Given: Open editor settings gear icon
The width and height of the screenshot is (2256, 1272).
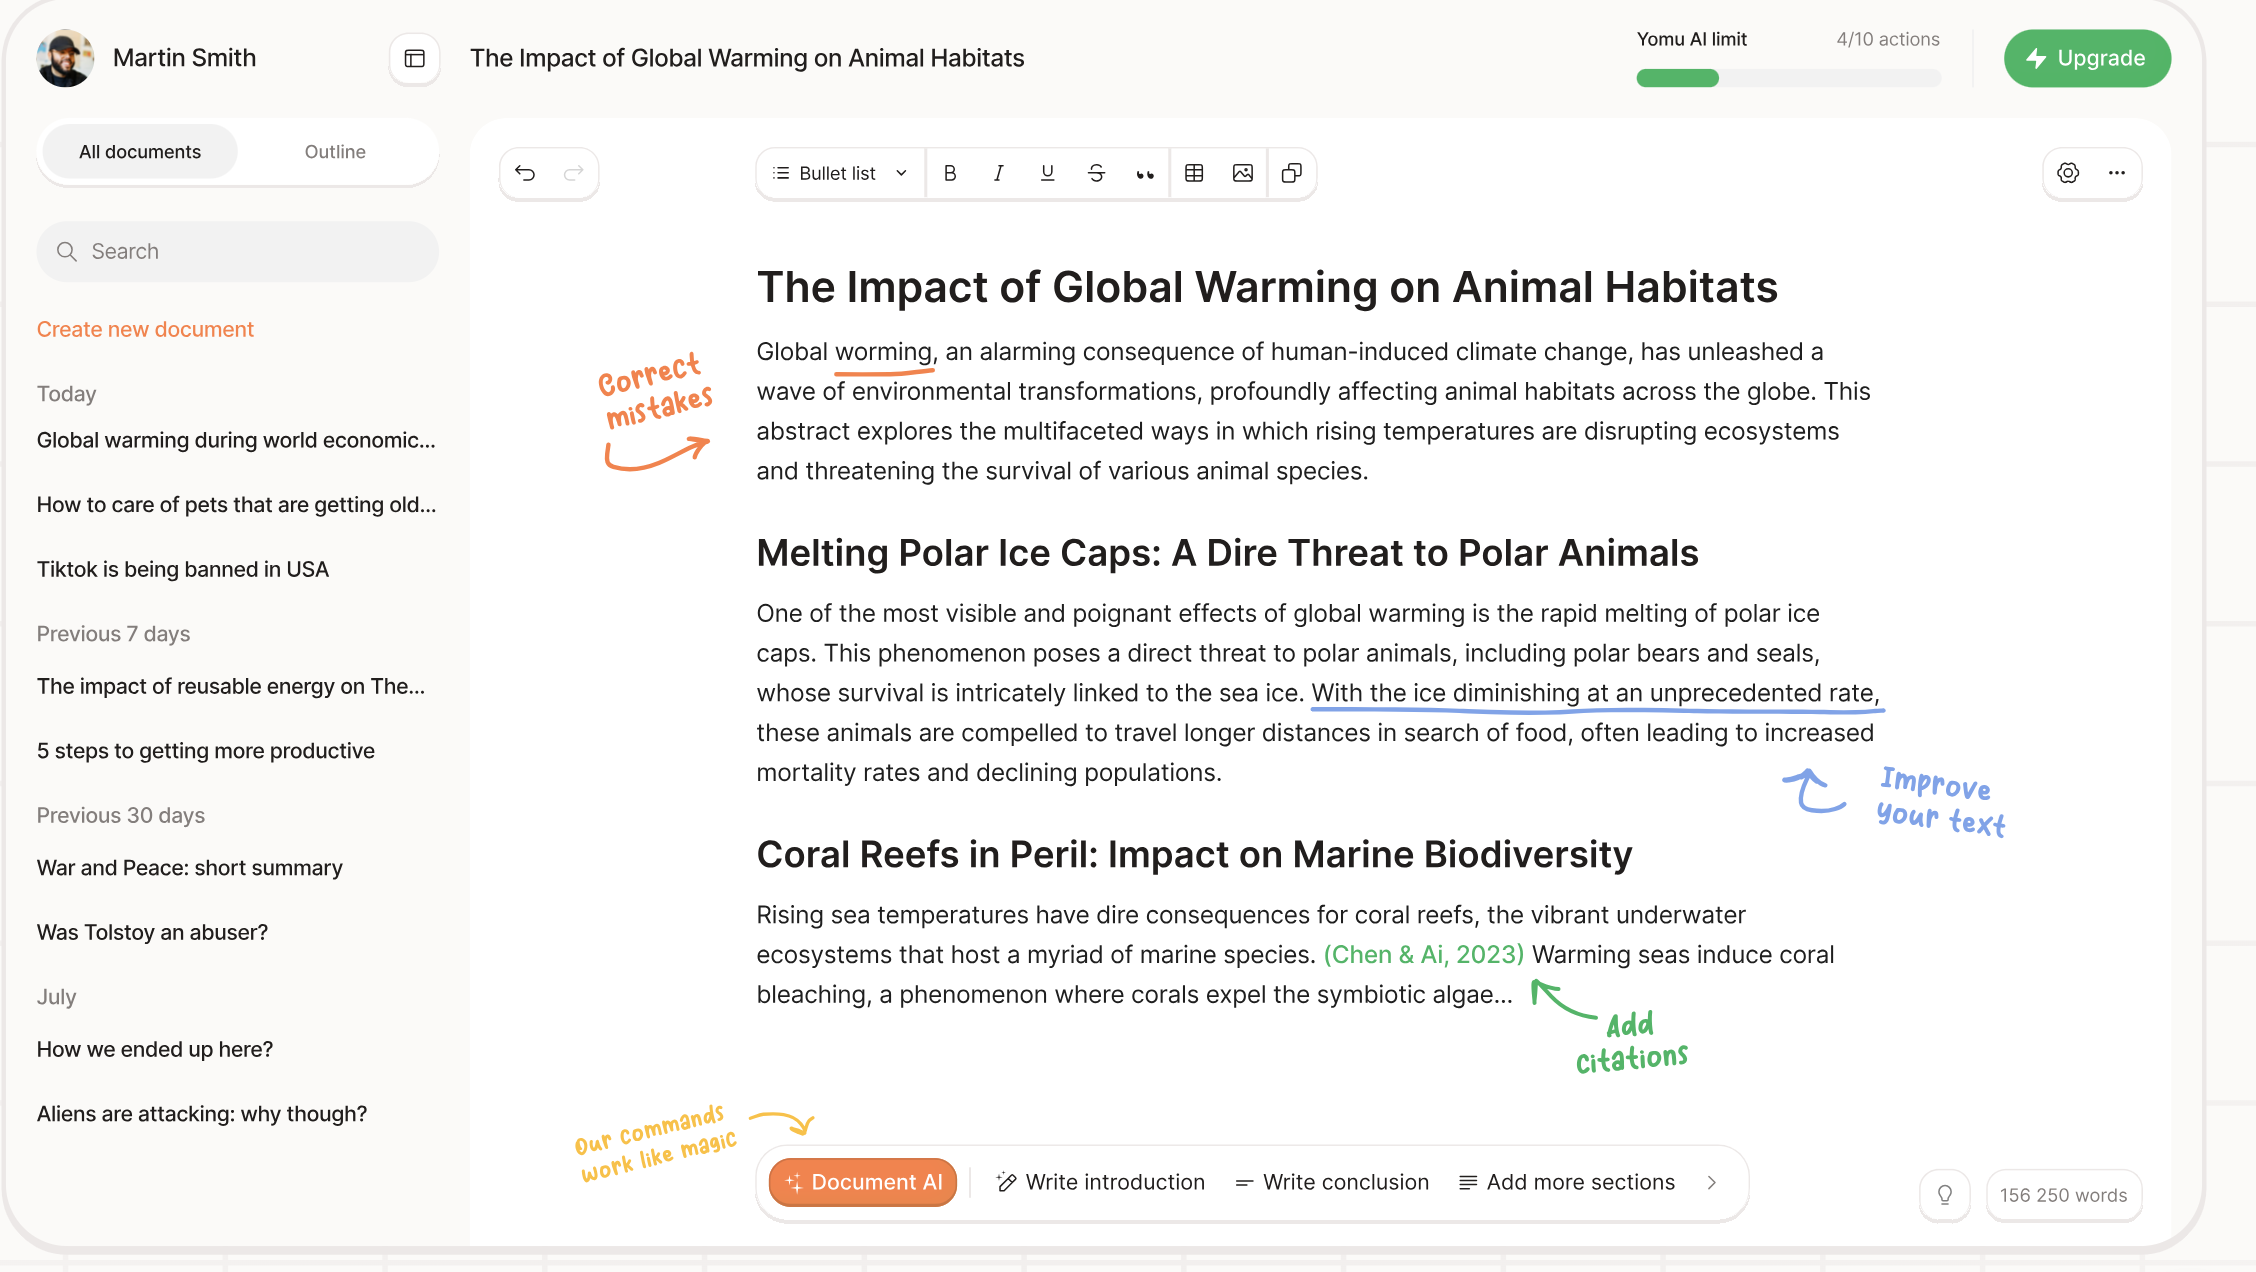Looking at the screenshot, I should [2068, 173].
